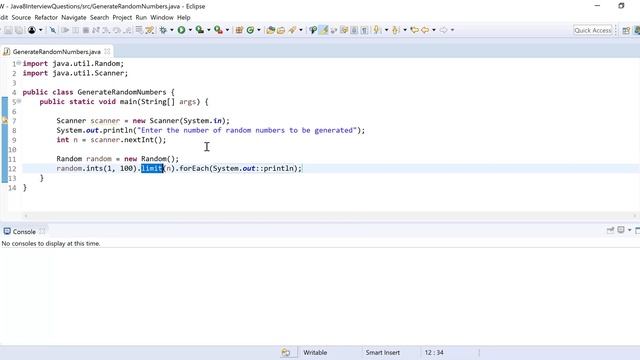Click the highlighted word limit on line 12
This screenshot has height=360, width=640.
pos(152,168)
